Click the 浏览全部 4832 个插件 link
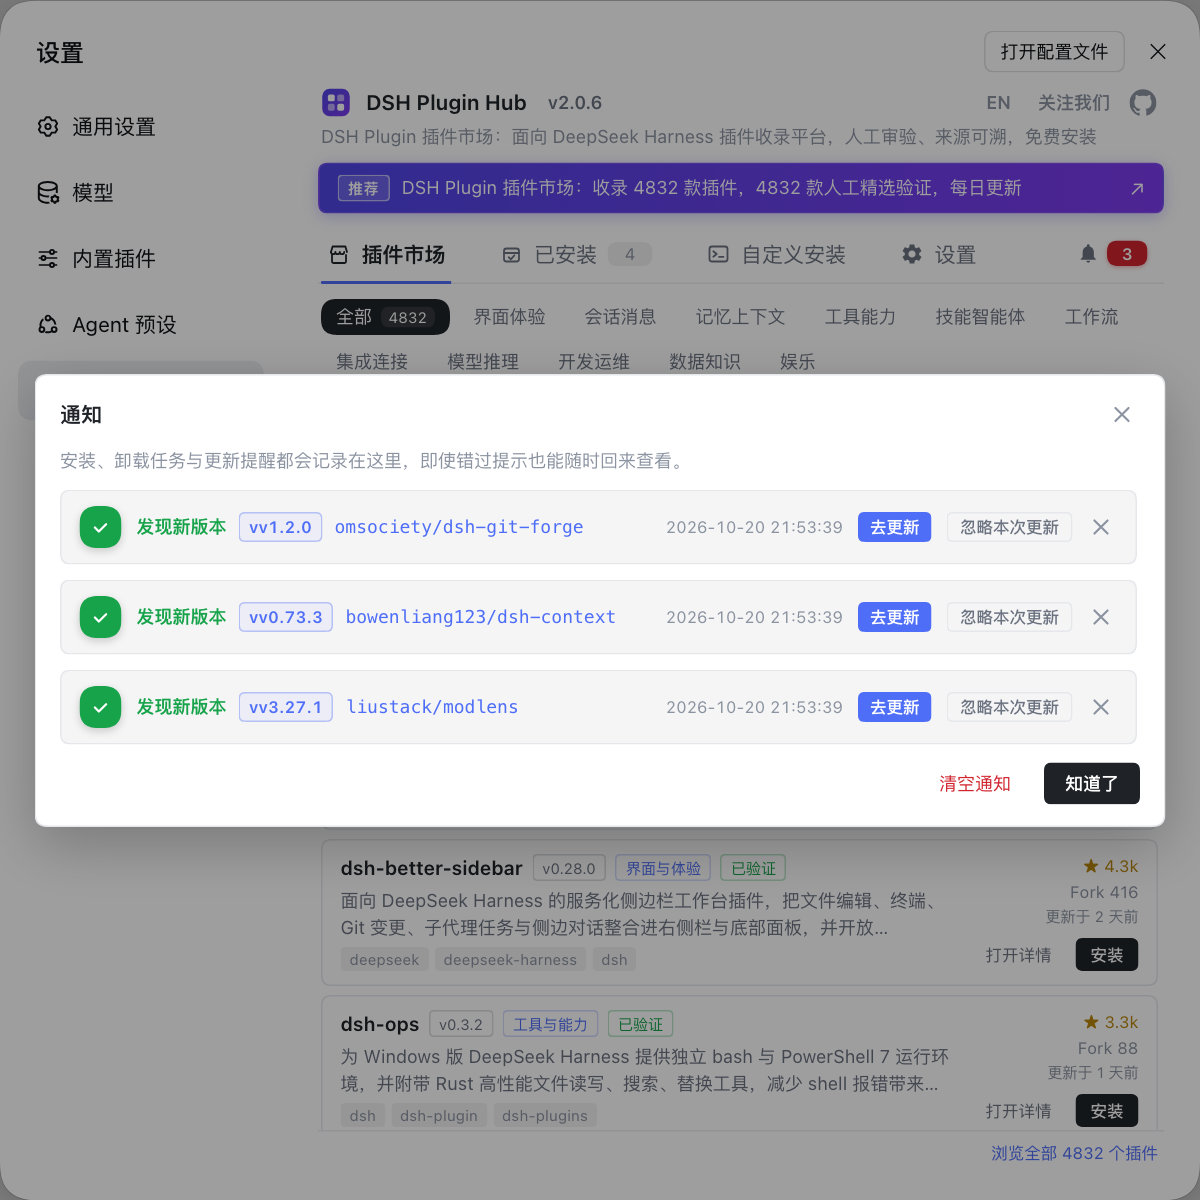The width and height of the screenshot is (1200, 1200). click(x=1074, y=1153)
